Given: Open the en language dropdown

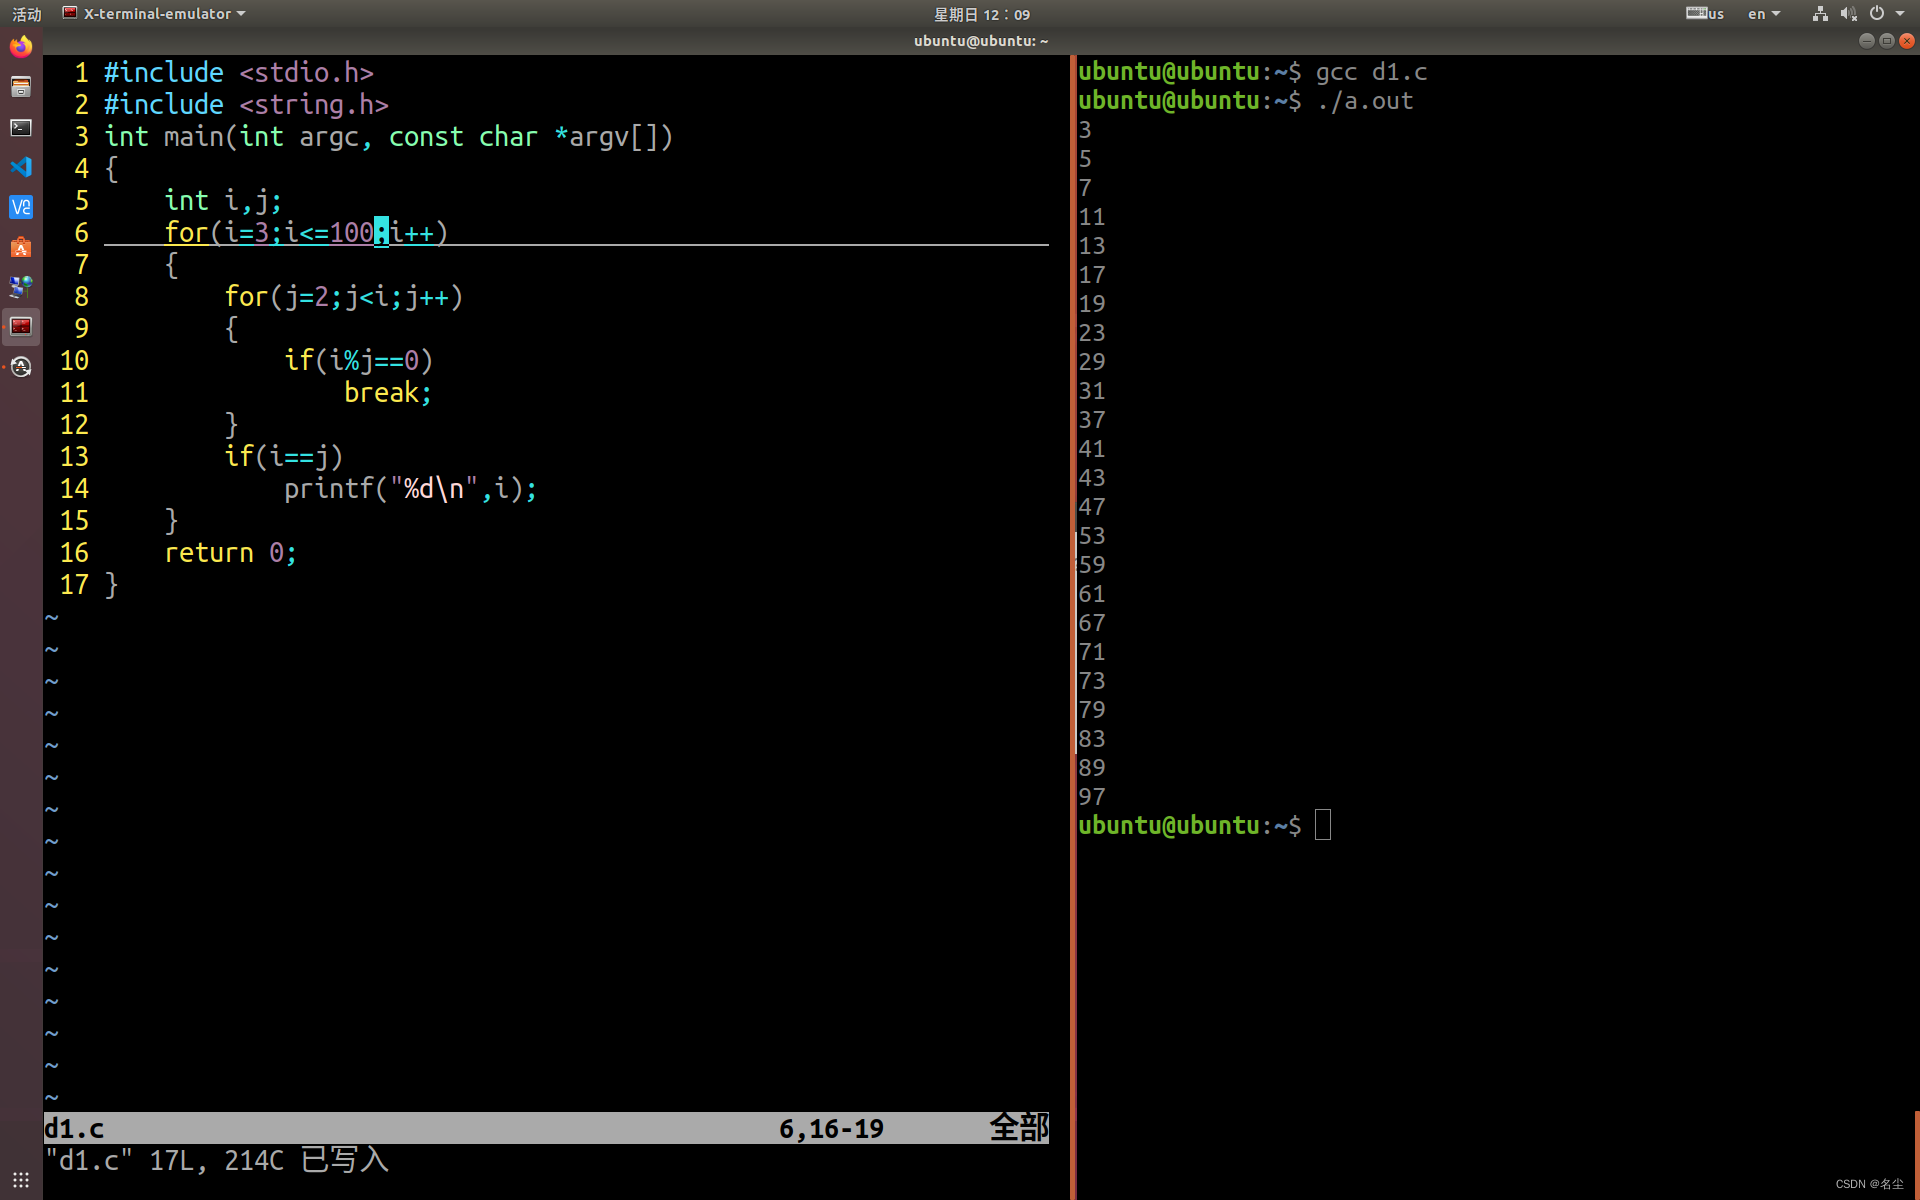Looking at the screenshot, I should click(1763, 14).
